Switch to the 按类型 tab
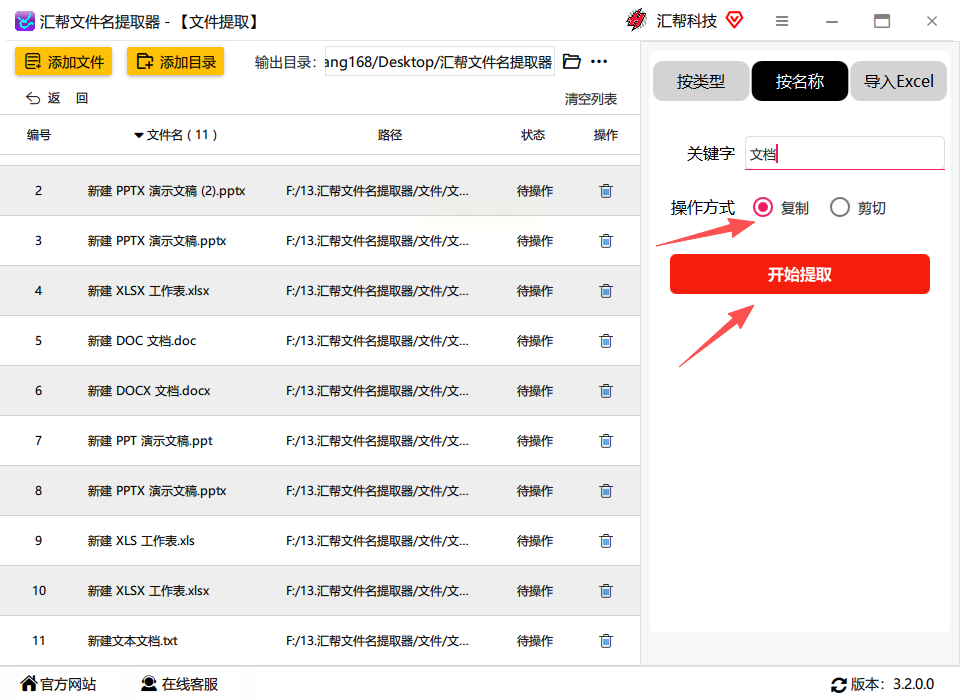Viewport: 960px width, 700px height. pyautogui.click(x=701, y=81)
